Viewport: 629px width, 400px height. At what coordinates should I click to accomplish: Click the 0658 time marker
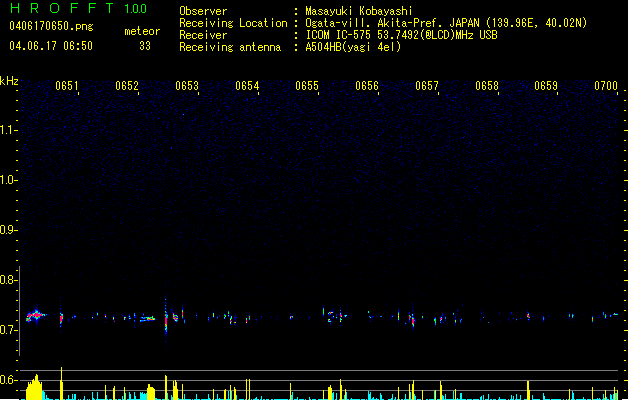tap(487, 86)
